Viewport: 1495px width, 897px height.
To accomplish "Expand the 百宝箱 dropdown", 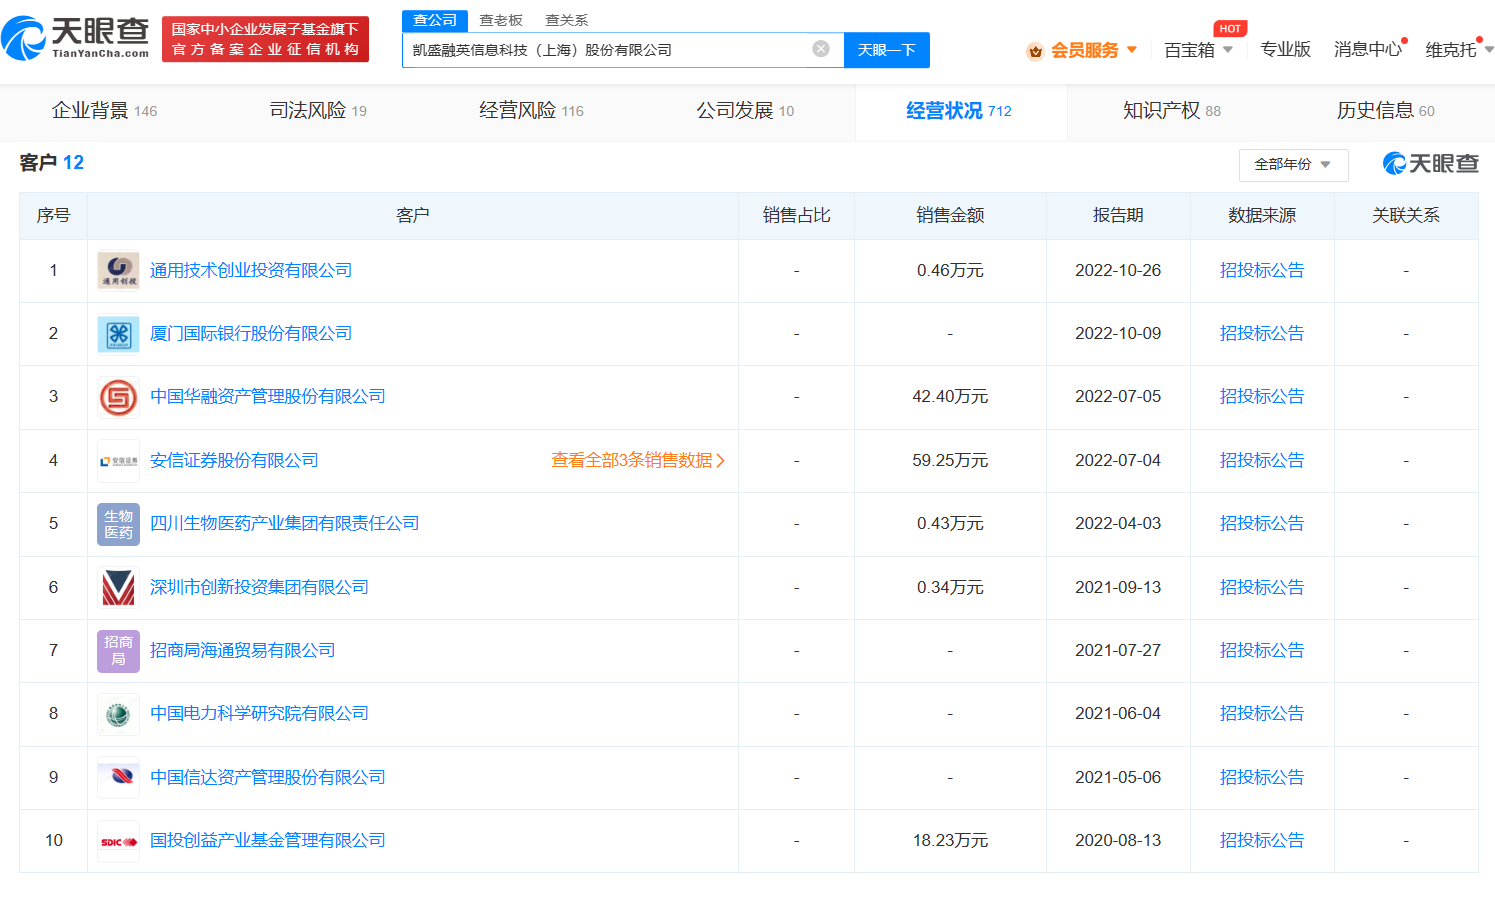I will point(1198,50).
